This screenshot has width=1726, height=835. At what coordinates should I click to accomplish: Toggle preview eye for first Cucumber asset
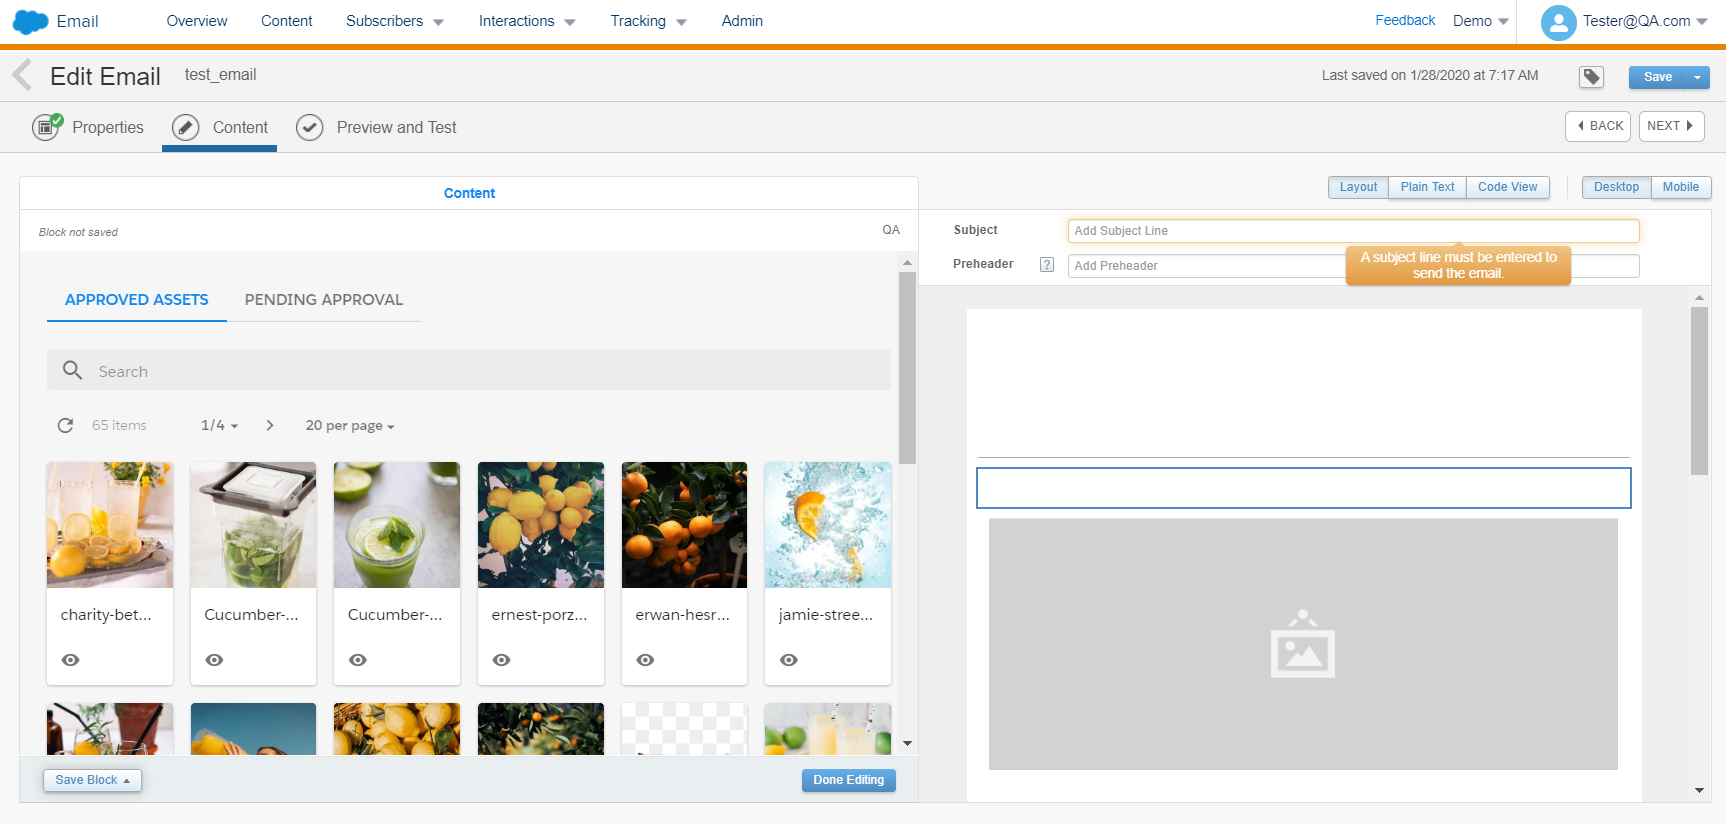pos(215,660)
